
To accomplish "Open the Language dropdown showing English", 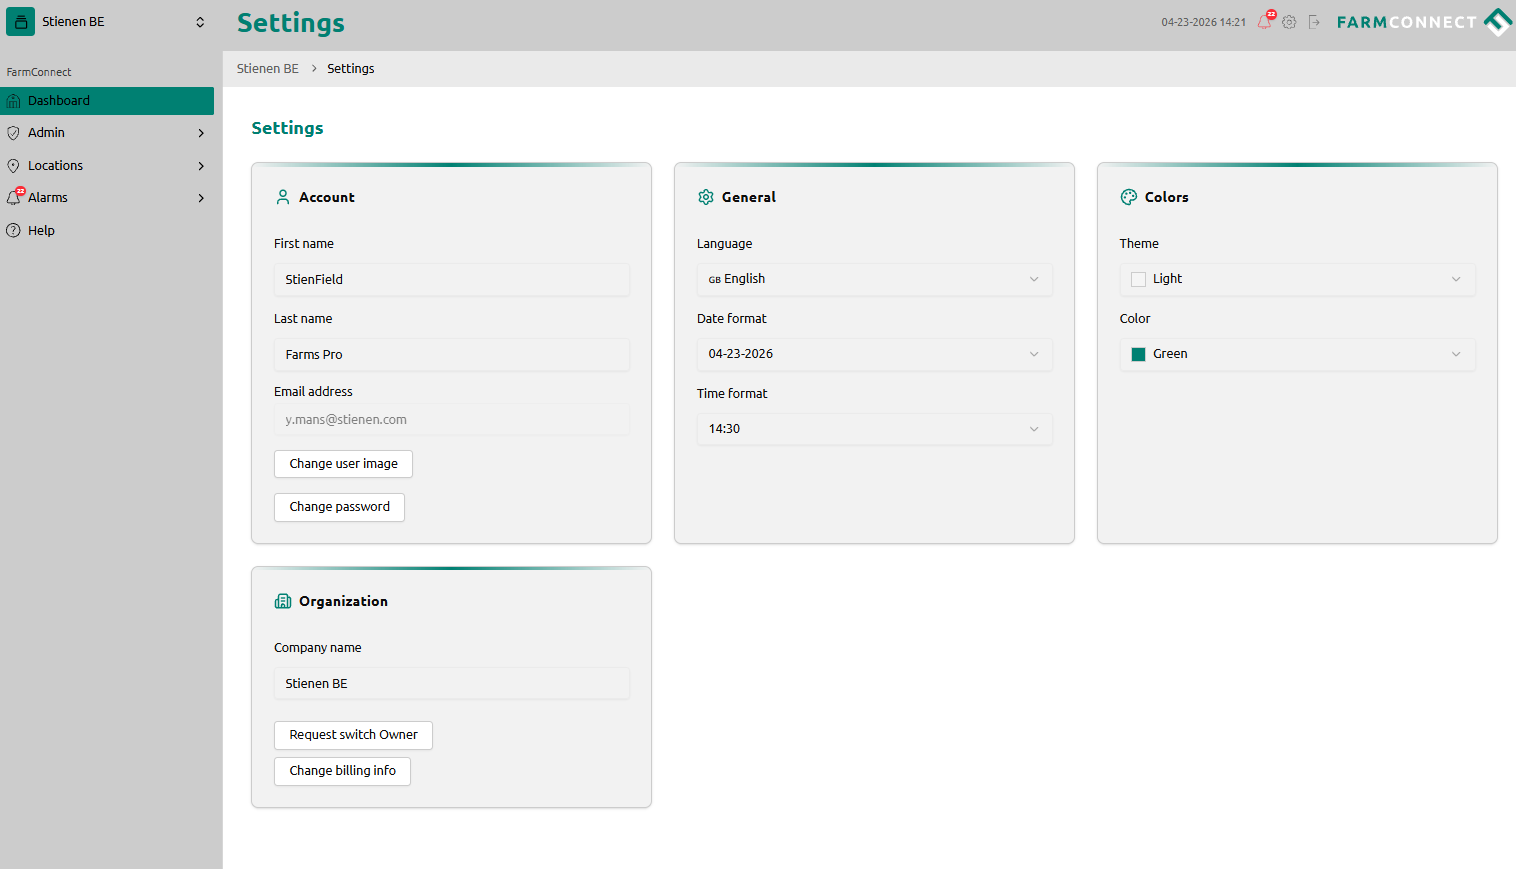I will (x=873, y=279).
